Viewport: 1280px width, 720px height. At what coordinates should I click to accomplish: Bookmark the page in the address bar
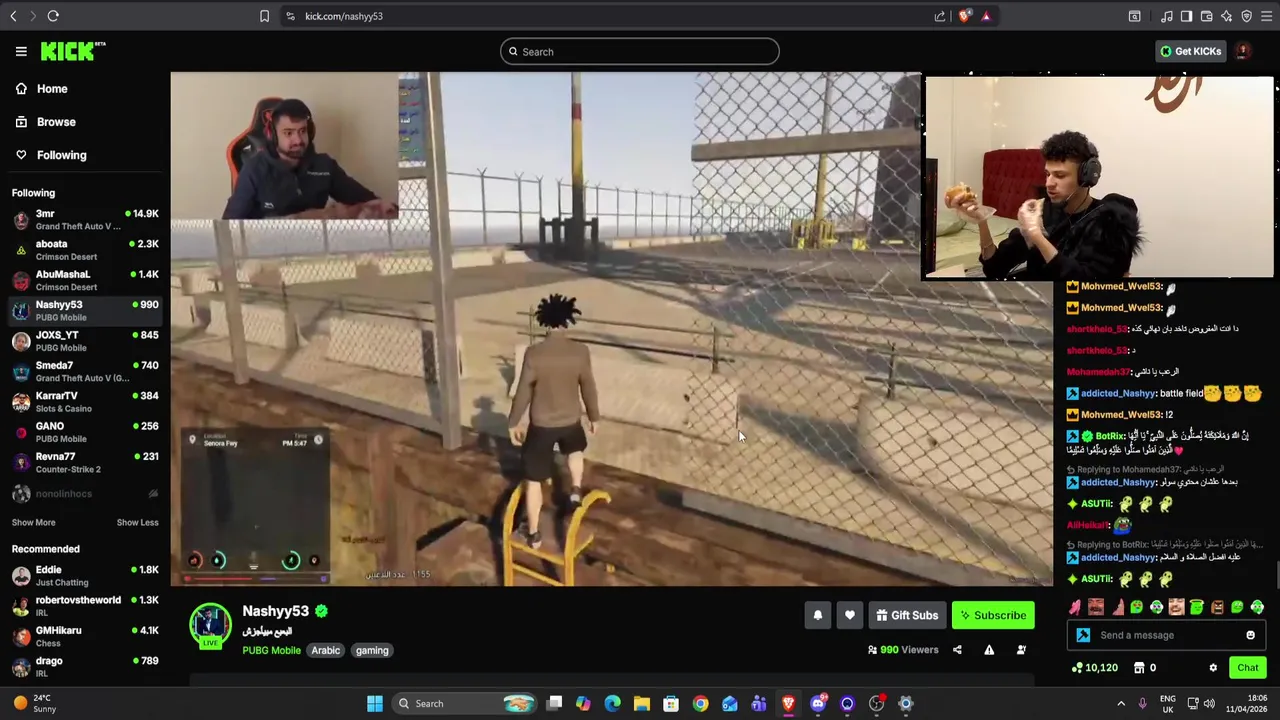[x=264, y=16]
